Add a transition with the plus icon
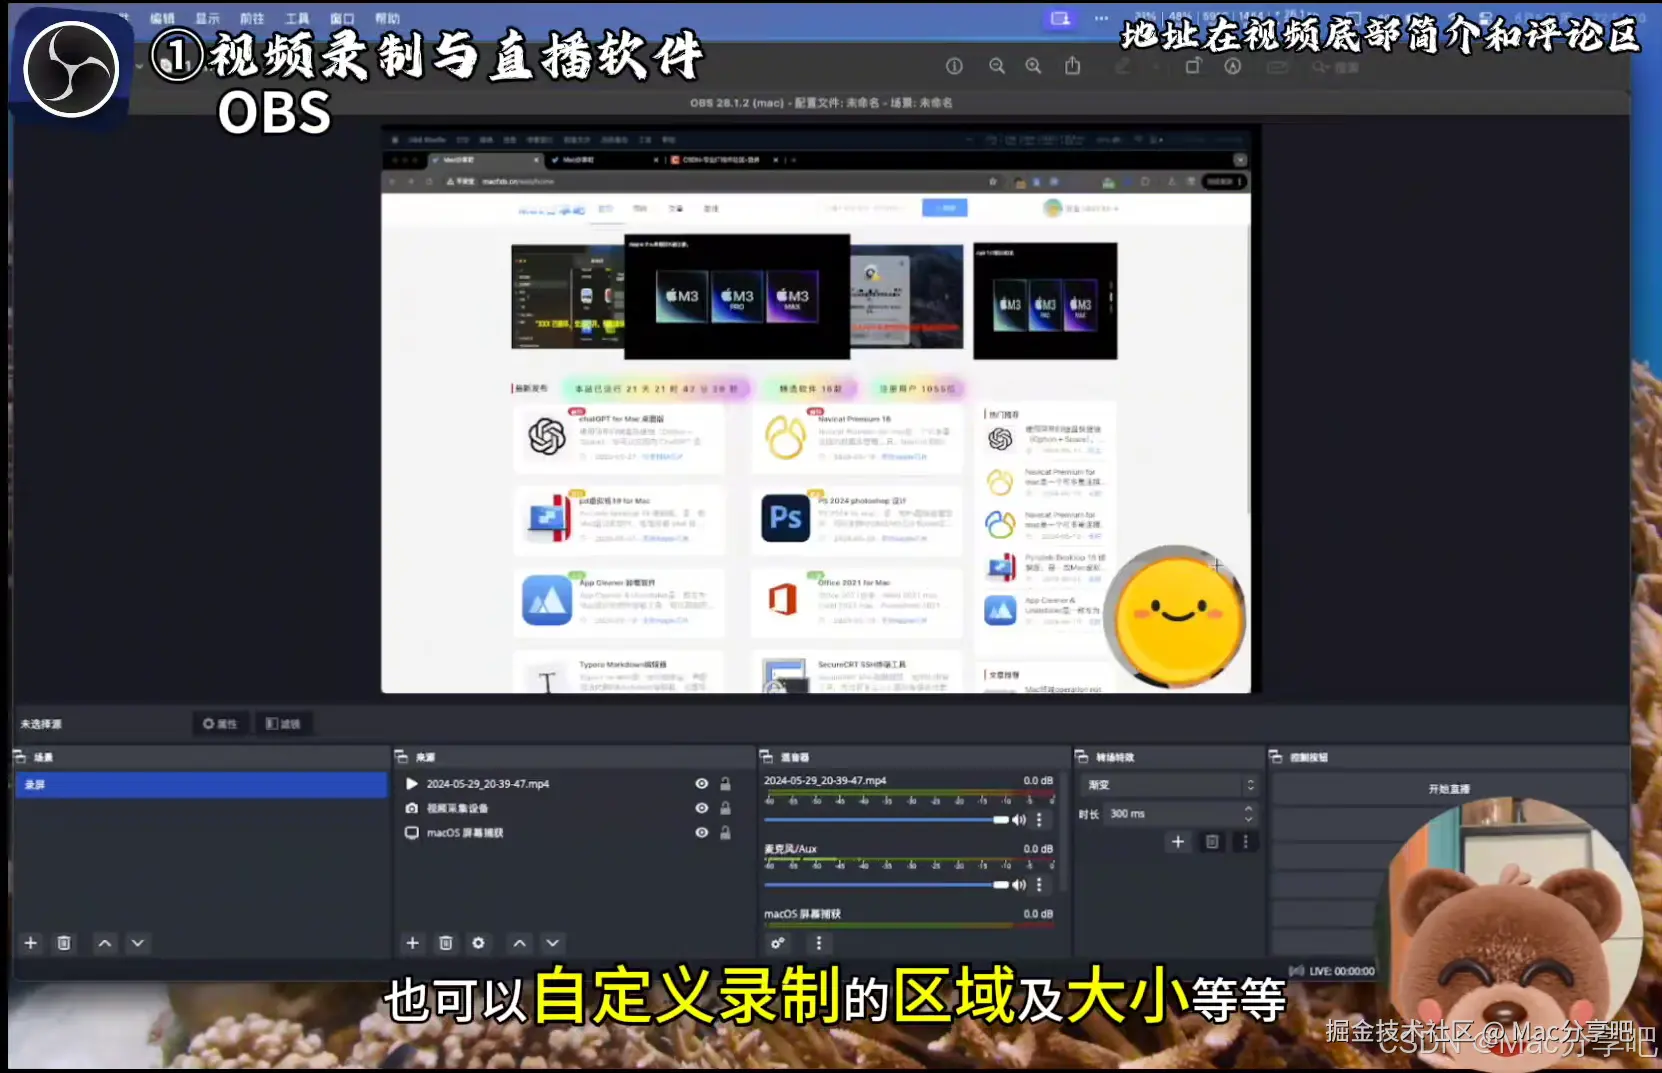Viewport: 1662px width, 1073px height. click(x=1178, y=842)
